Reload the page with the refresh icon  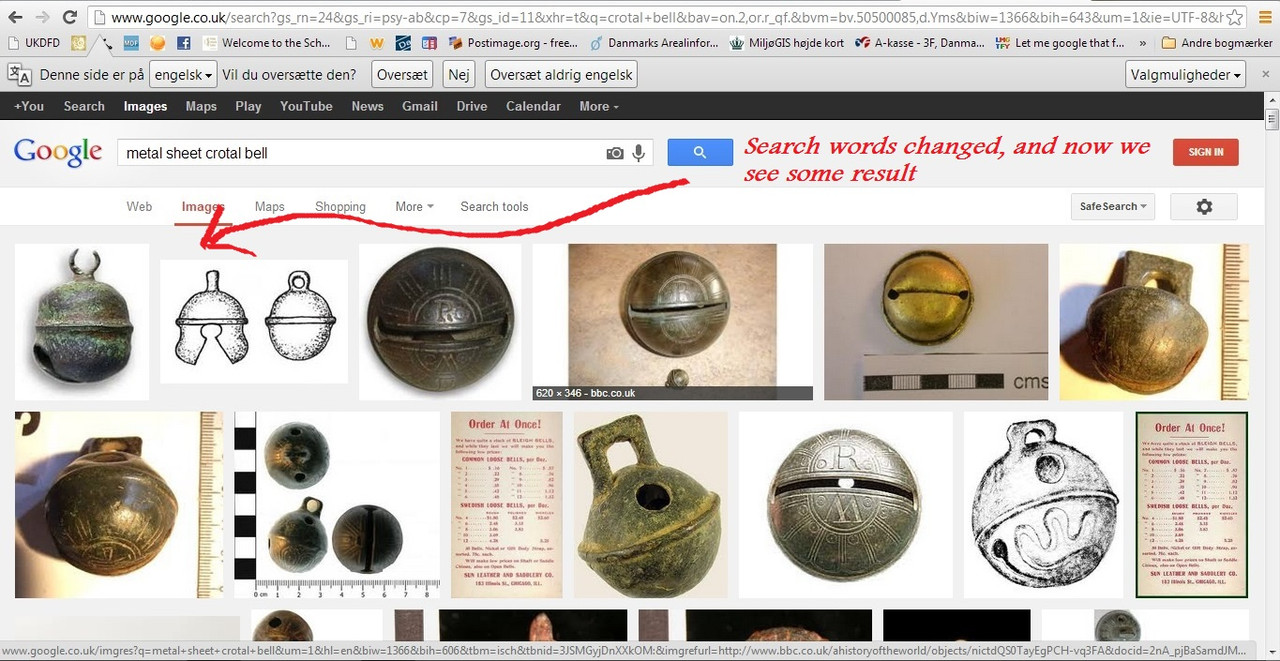69,17
